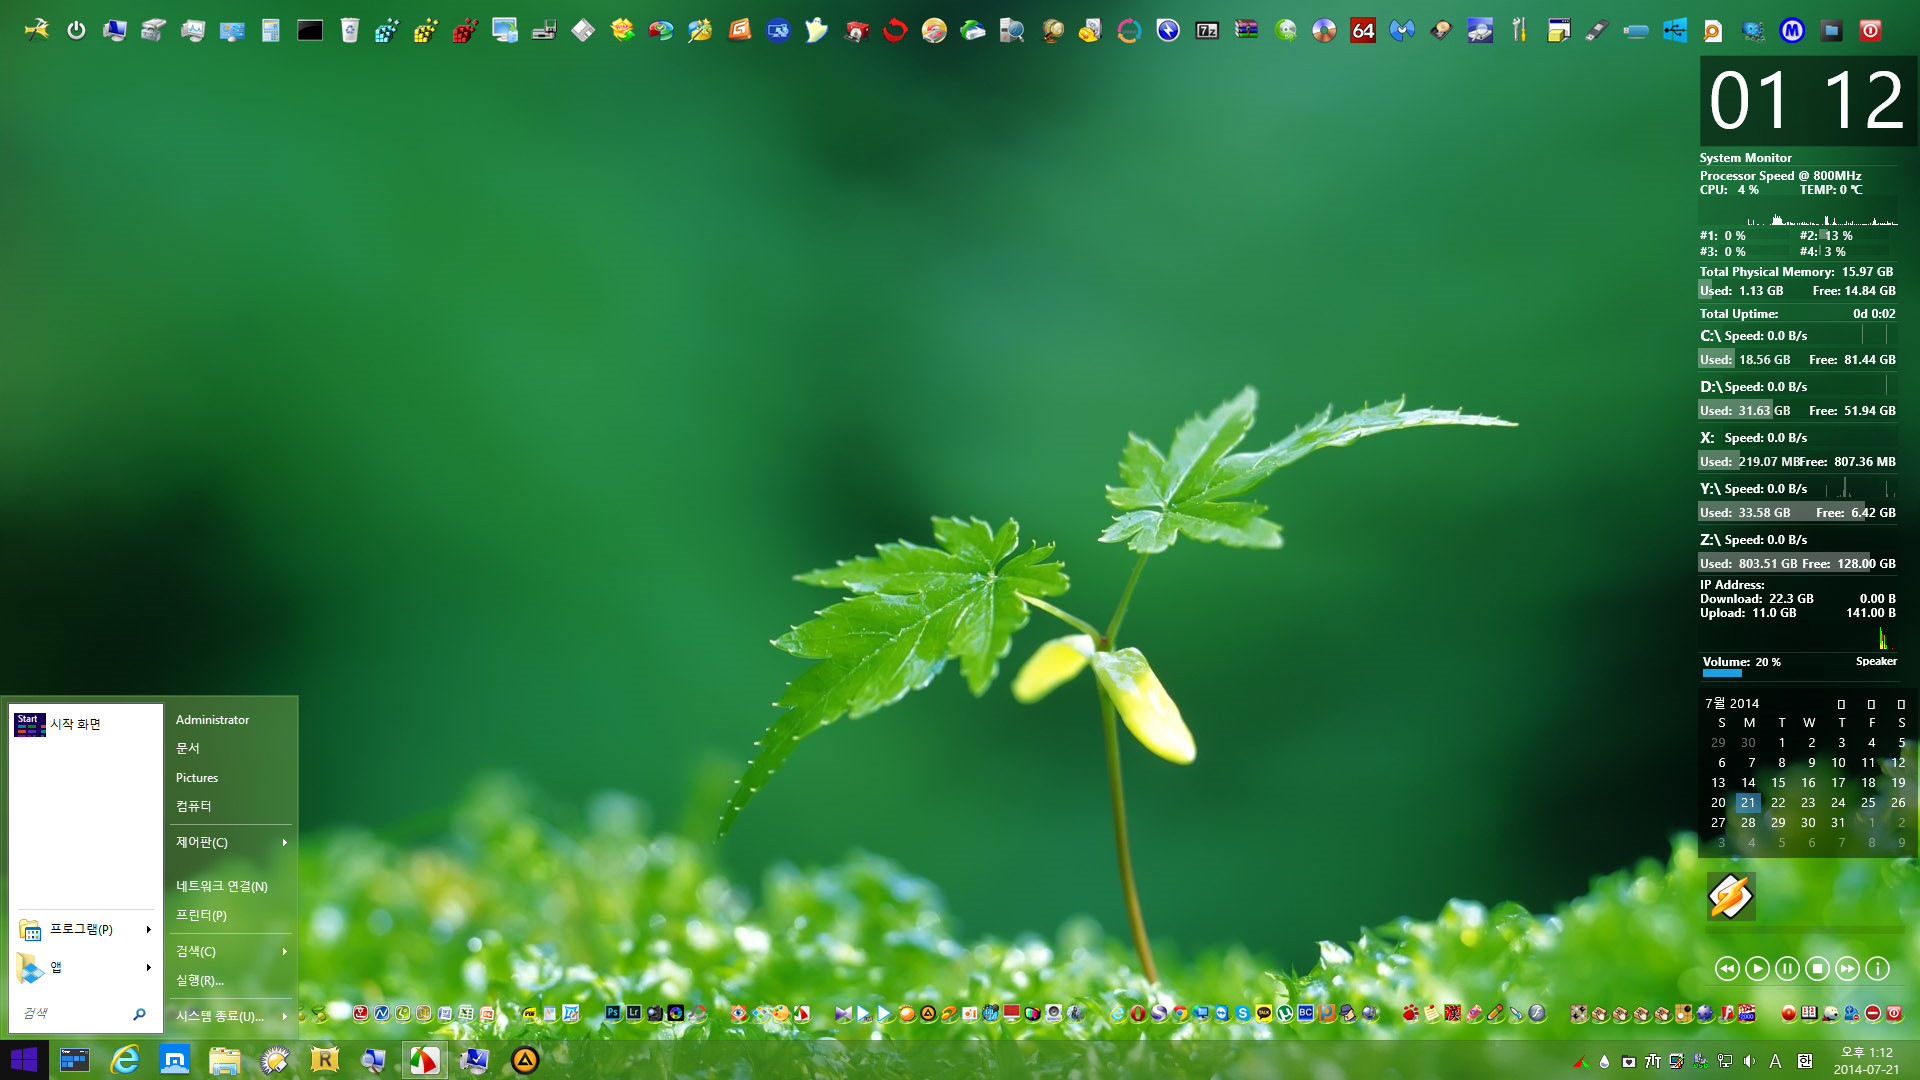1920x1080 pixels.
Task: Expand the 프로그램(P) submenu arrow
Action: (149, 929)
